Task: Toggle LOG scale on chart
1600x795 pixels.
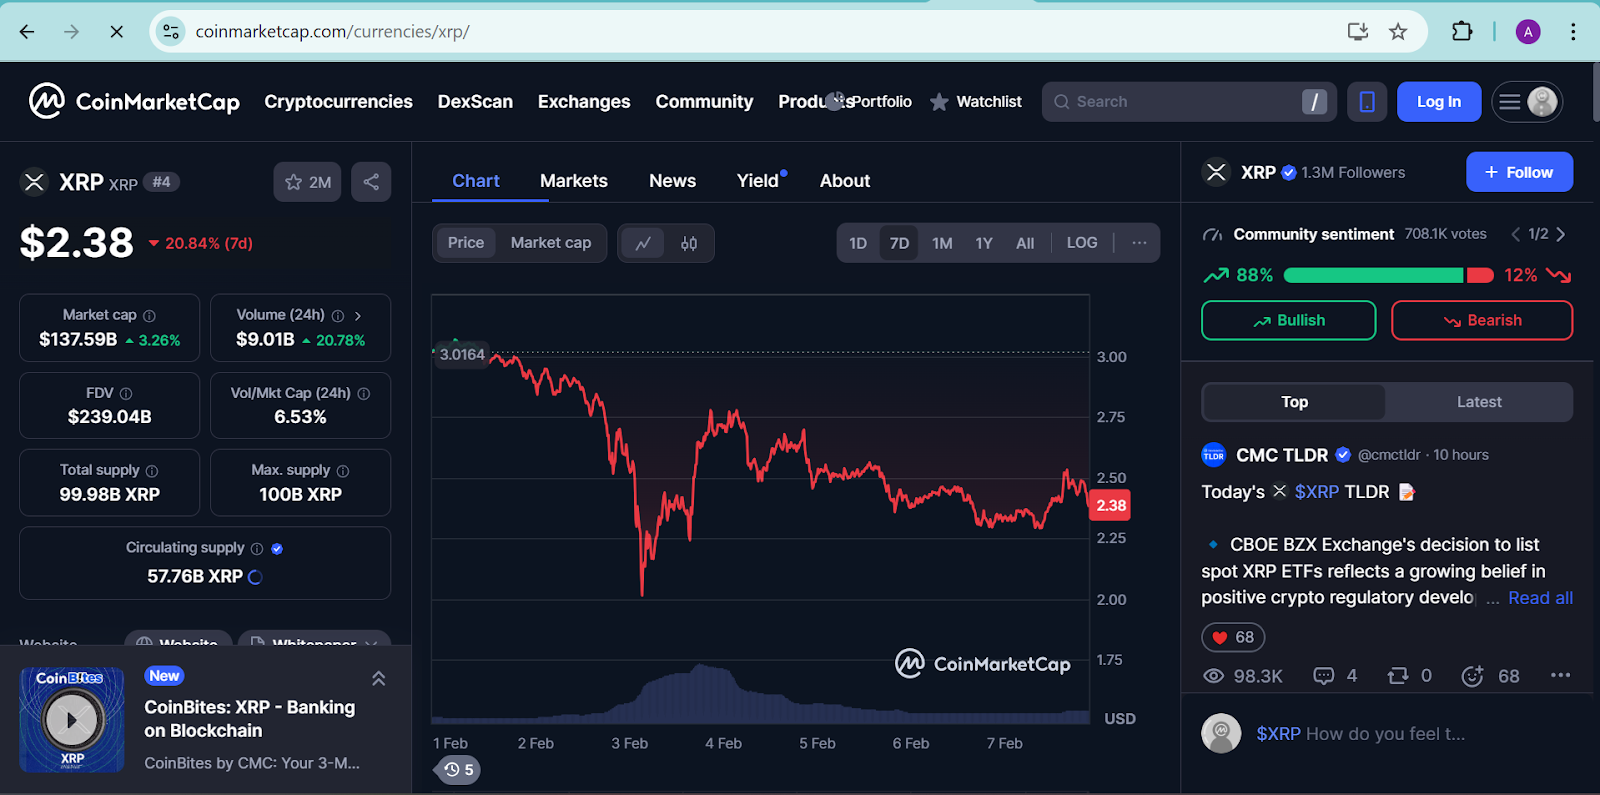Action: [1082, 243]
